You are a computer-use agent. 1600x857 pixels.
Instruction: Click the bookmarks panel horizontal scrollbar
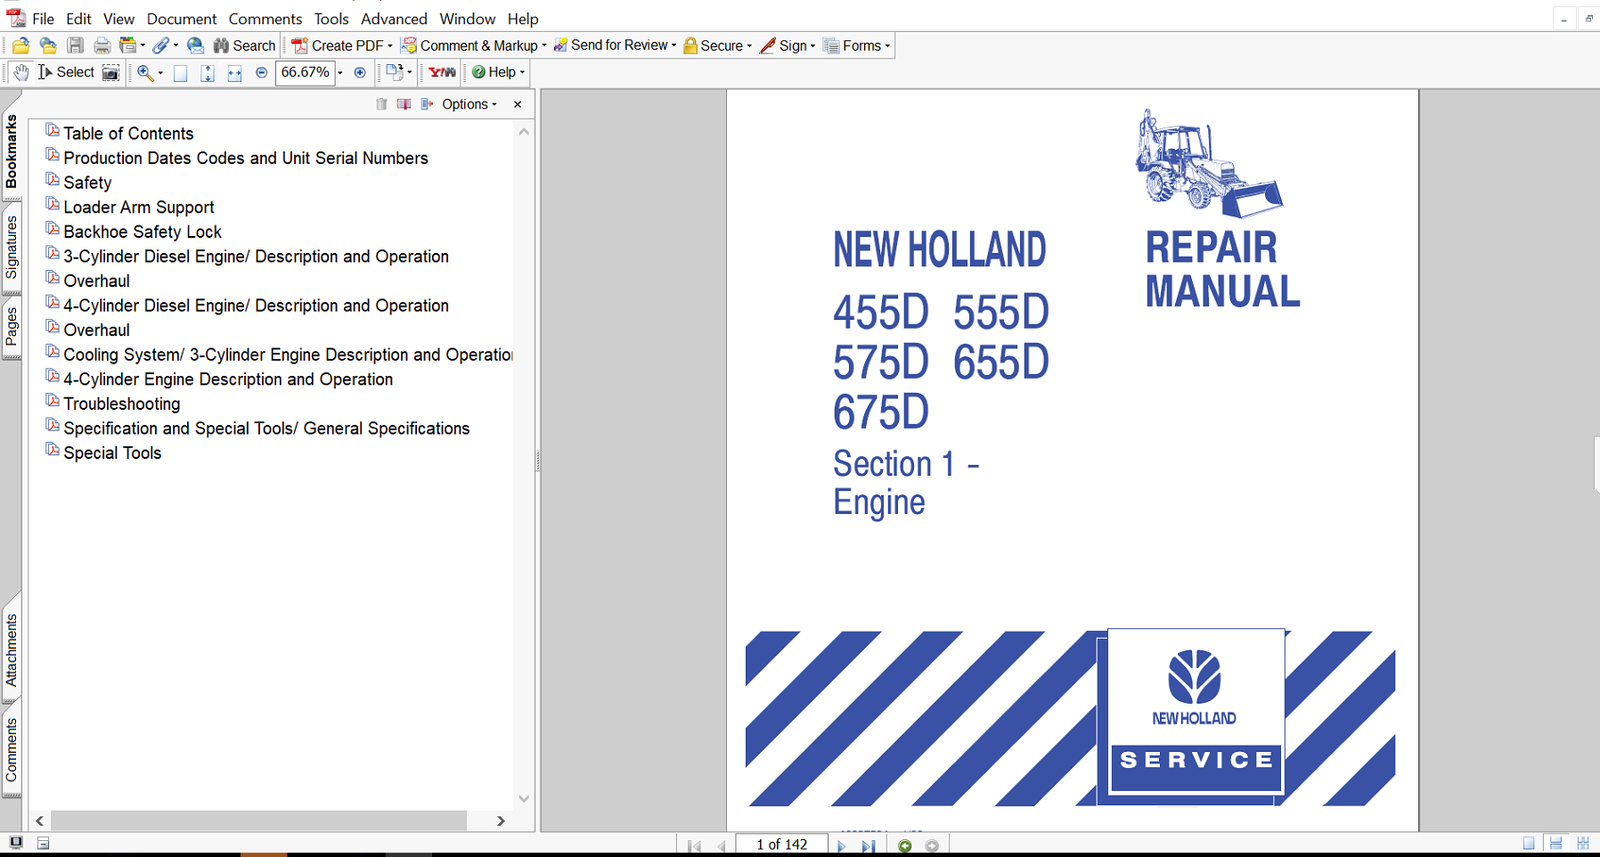tap(258, 820)
